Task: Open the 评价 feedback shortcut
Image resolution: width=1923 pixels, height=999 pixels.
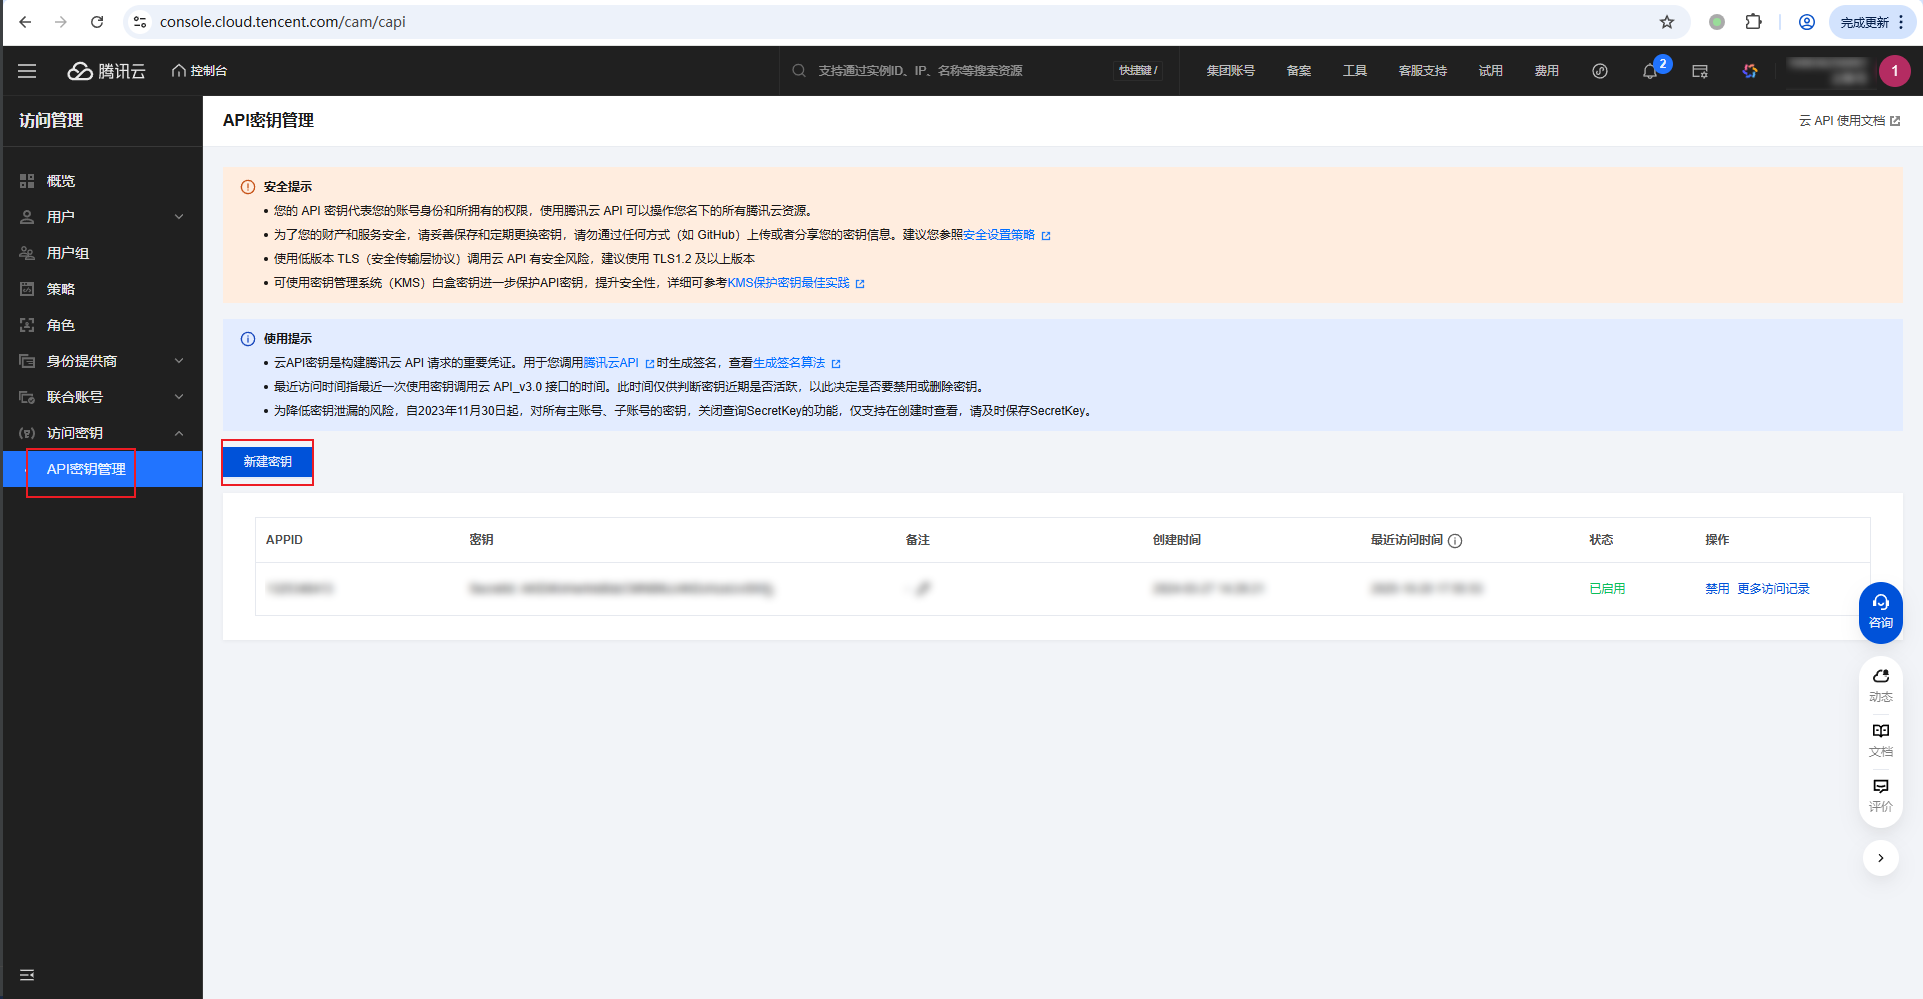Action: 1881,795
